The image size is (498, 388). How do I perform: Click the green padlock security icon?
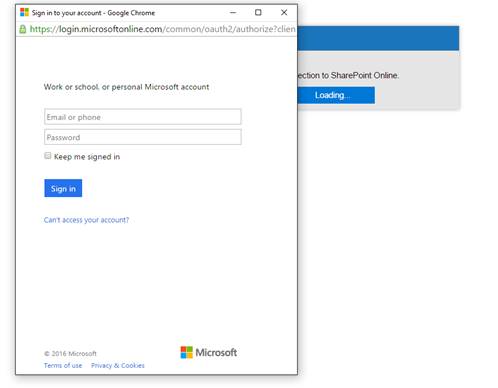click(x=23, y=29)
